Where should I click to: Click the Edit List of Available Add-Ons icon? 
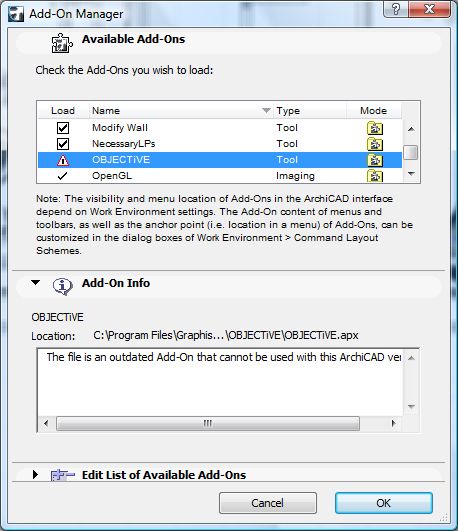[63, 475]
